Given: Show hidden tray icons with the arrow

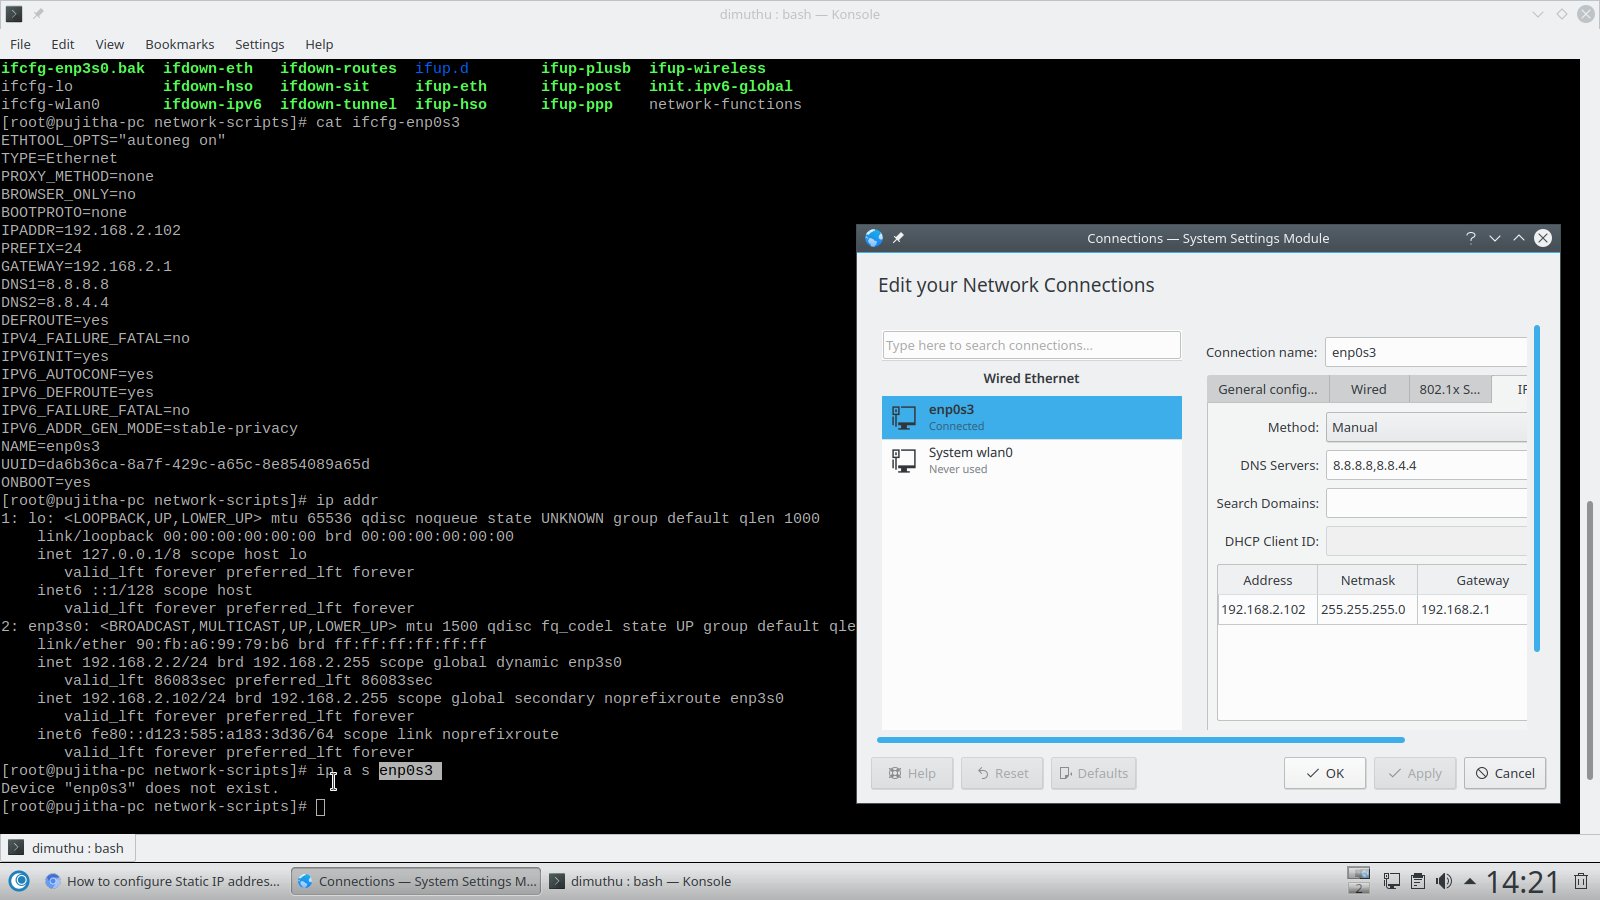Looking at the screenshot, I should (1470, 881).
